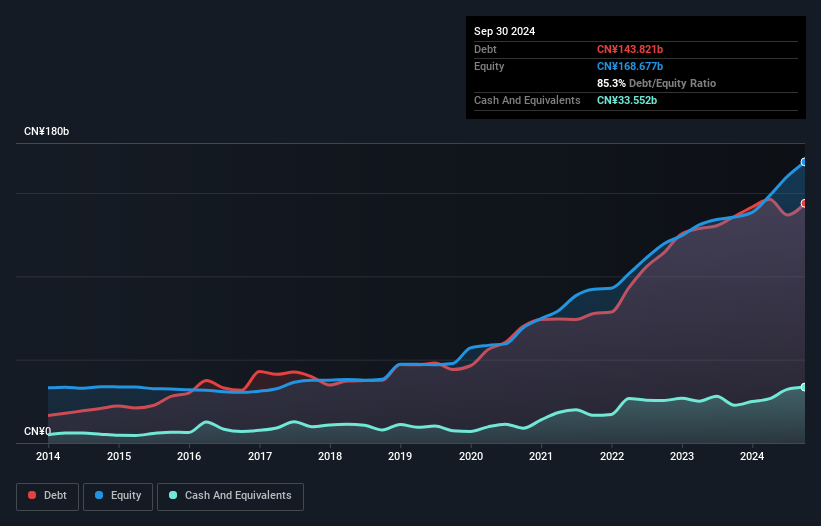Click the red Debt legend dot
The image size is (821, 526).
(32, 495)
